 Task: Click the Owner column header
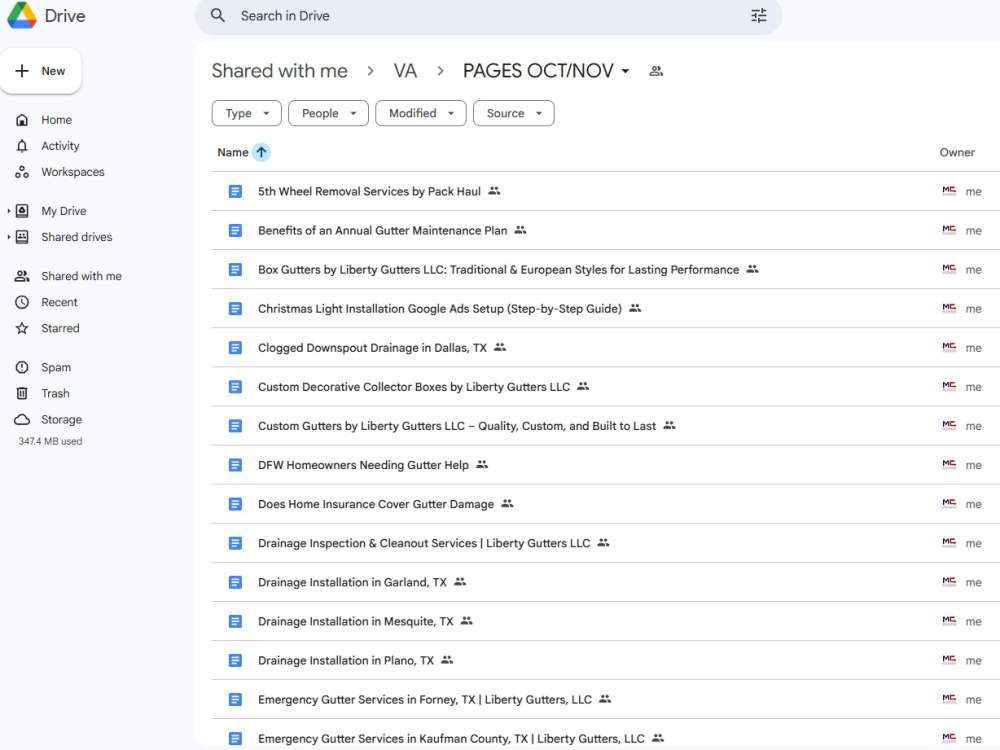point(957,152)
